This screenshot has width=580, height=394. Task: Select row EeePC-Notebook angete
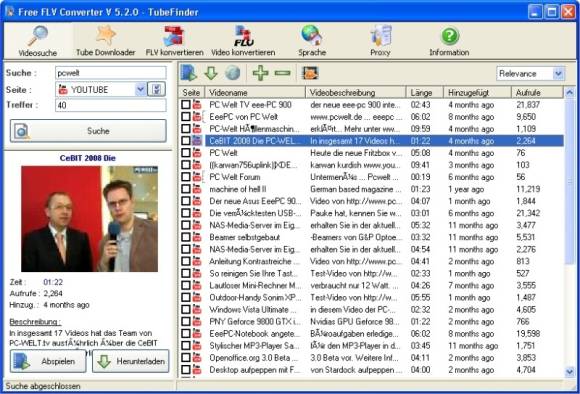371,334
